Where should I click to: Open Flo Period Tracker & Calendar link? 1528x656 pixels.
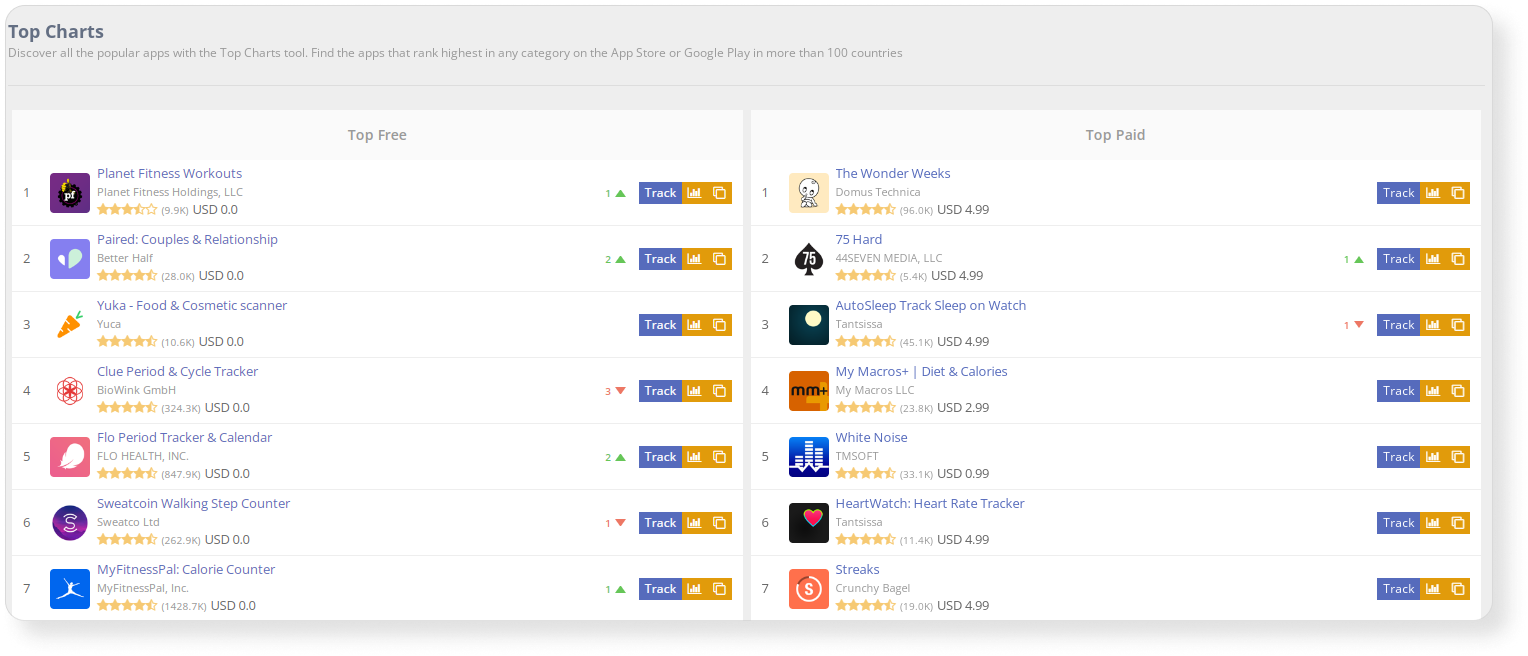pos(184,438)
